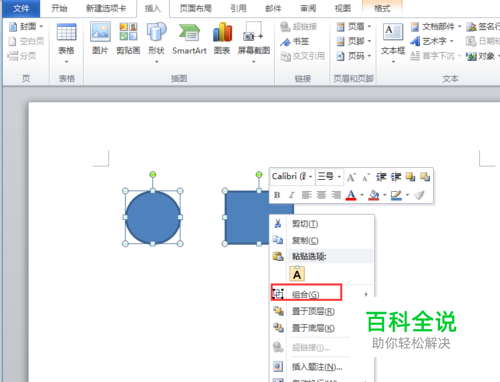Apply shape outline color pen
The width and height of the screenshot is (500, 382).
pyautogui.click(x=396, y=195)
